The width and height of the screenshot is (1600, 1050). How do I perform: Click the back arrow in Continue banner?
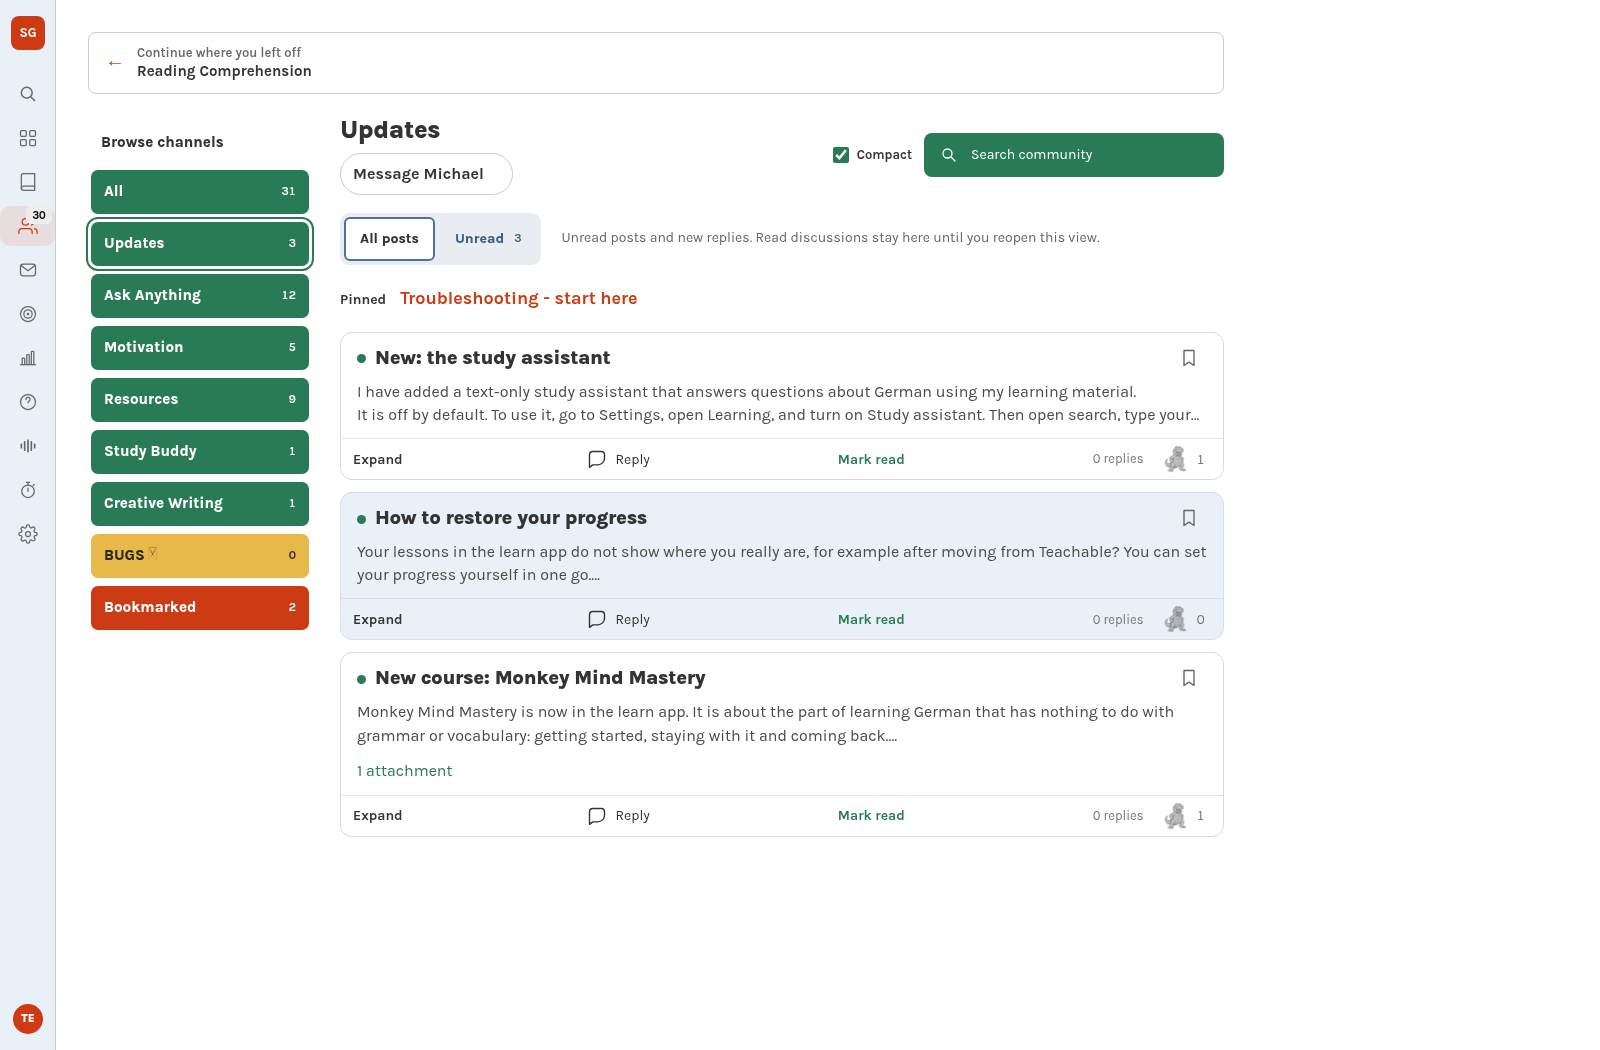(x=115, y=63)
